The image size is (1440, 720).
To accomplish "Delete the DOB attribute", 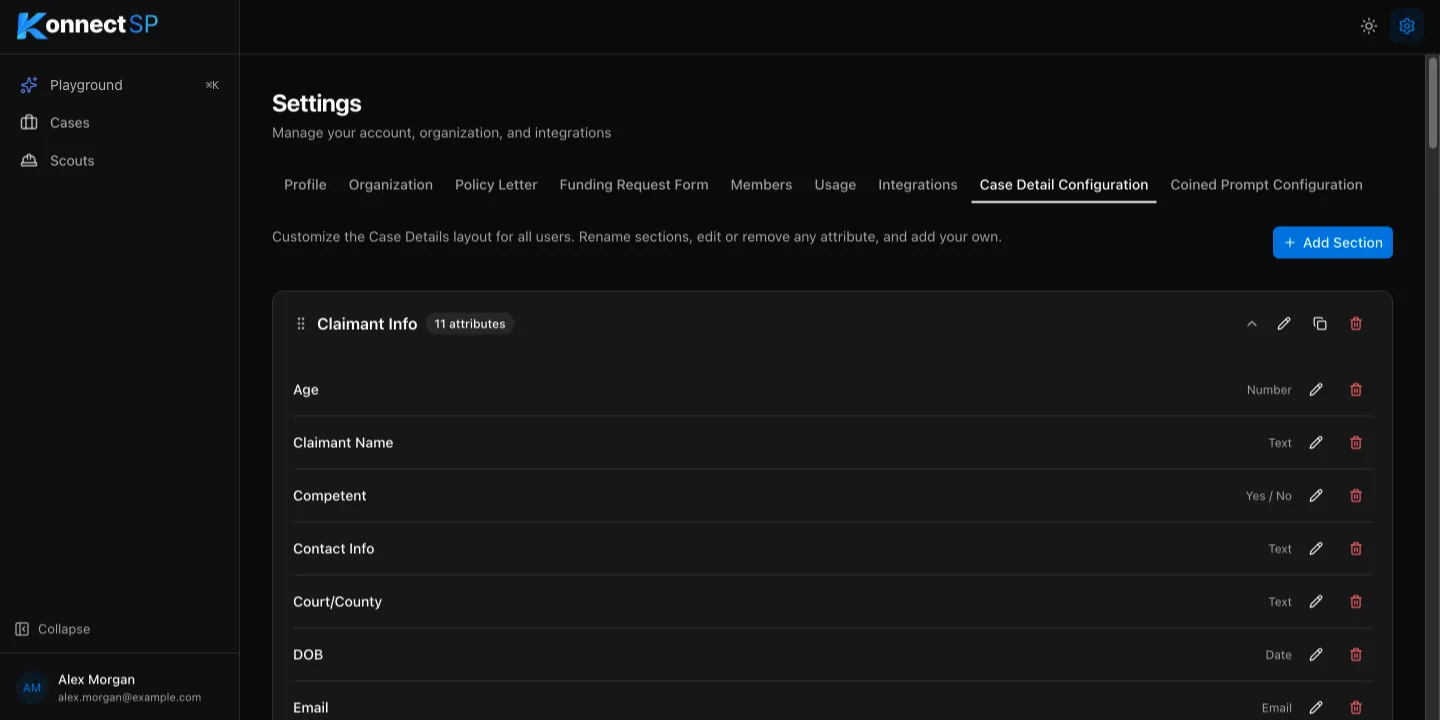I will (1356, 655).
